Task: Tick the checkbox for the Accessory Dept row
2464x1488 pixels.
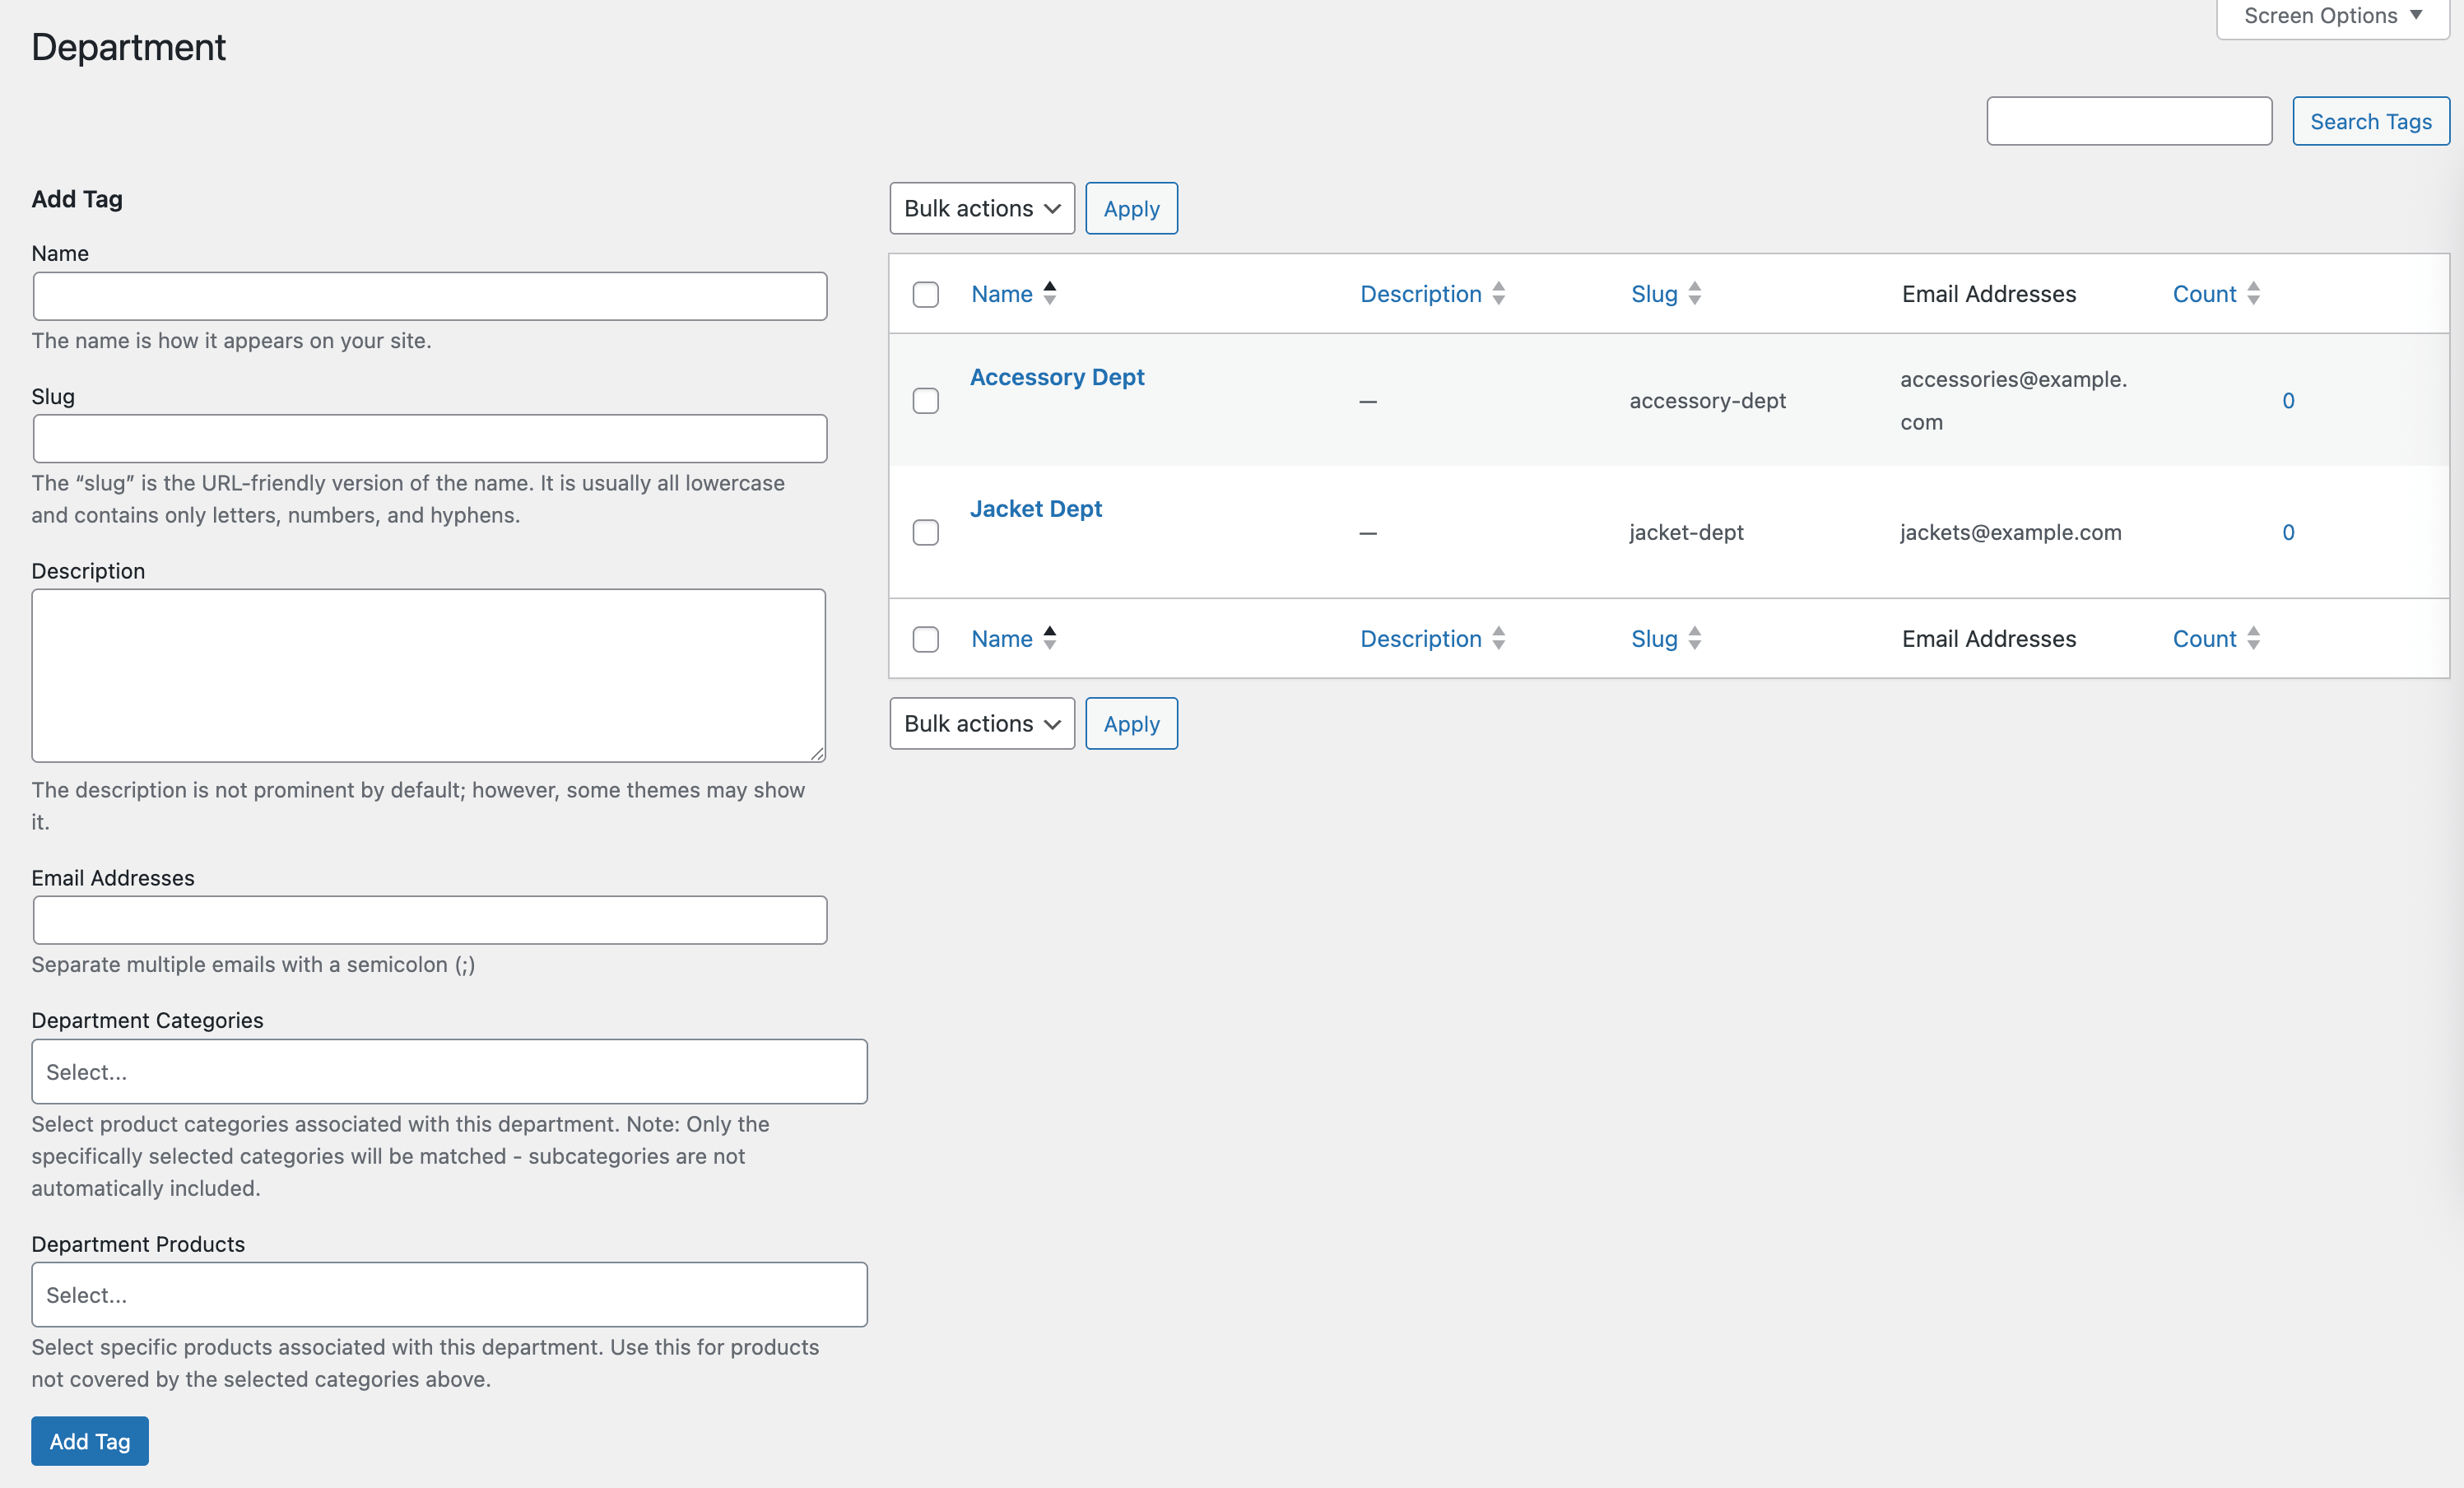Action: pyautogui.click(x=925, y=400)
